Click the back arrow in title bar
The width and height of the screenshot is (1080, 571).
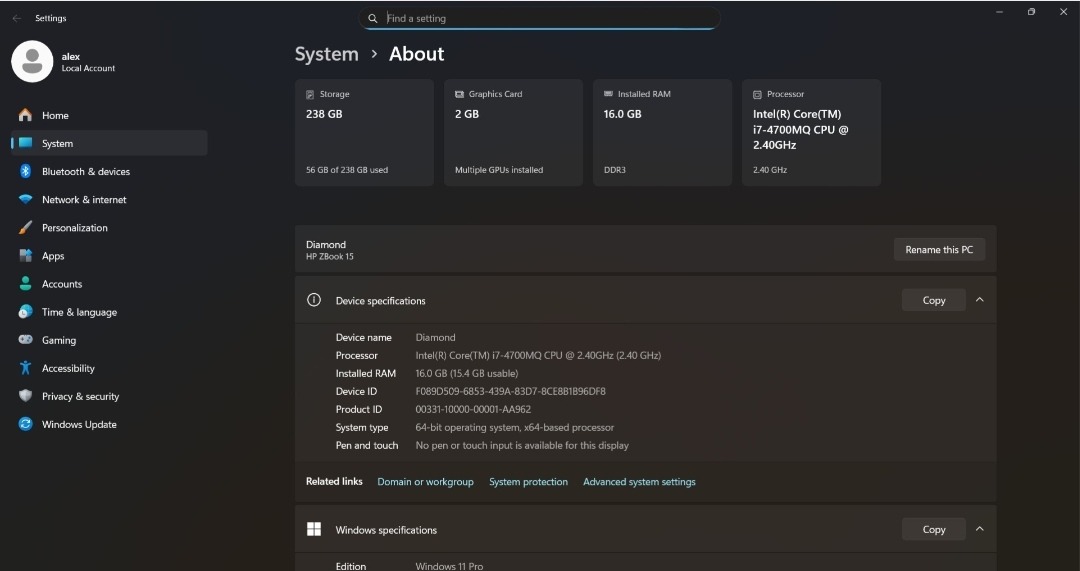pyautogui.click(x=16, y=18)
